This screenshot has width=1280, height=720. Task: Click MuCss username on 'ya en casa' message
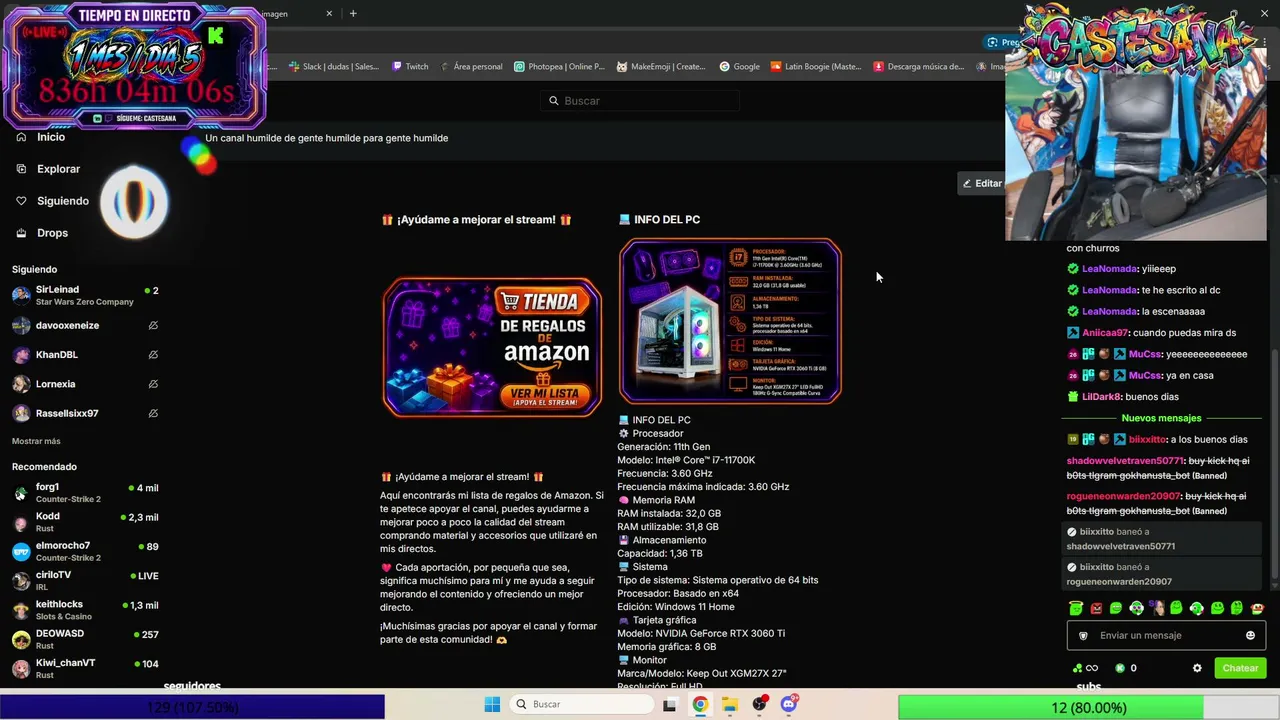click(x=1145, y=376)
